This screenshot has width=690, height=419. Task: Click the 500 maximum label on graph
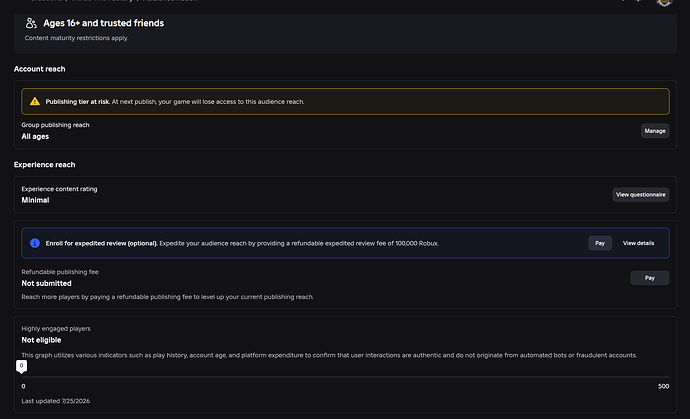664,386
